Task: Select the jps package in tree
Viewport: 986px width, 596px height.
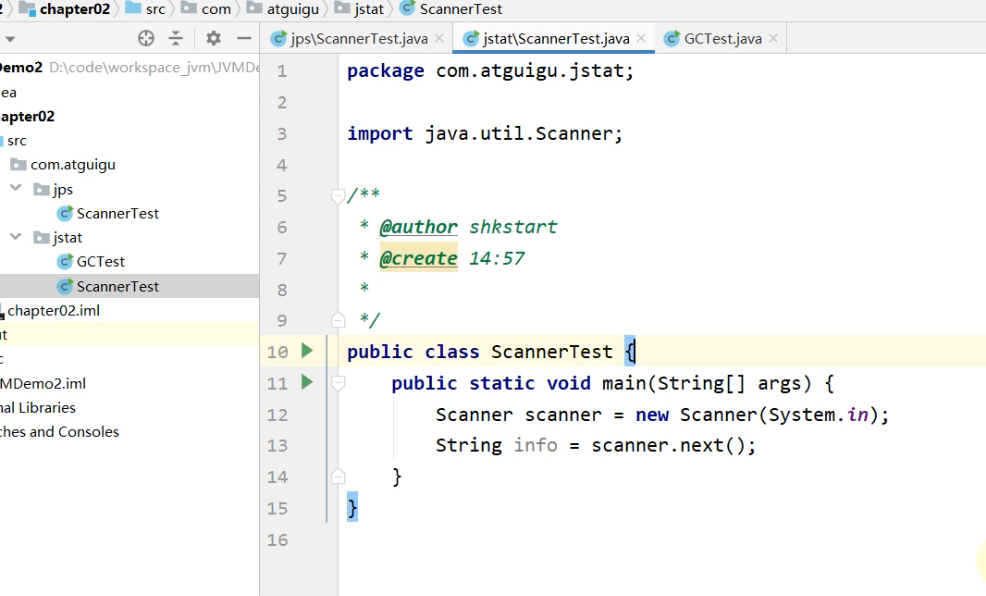Action: (x=62, y=189)
